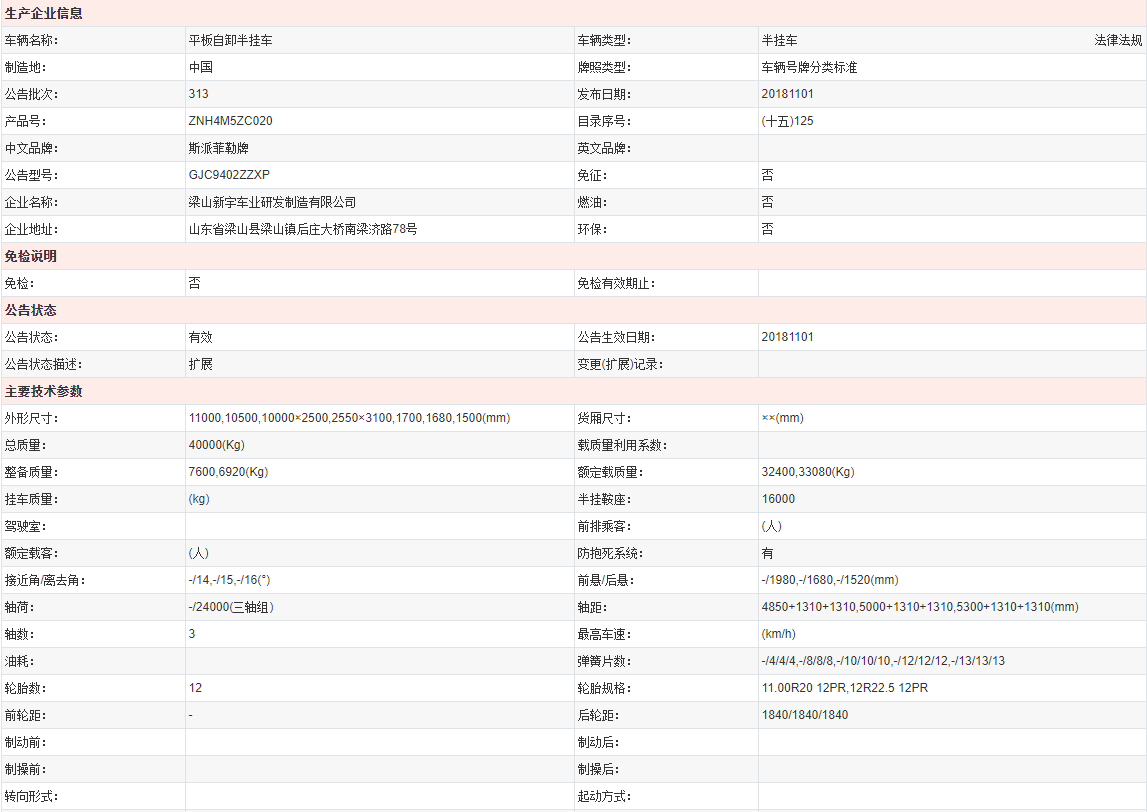Select the 外形尺寸 dimensions value
1147x812 pixels.
point(349,418)
